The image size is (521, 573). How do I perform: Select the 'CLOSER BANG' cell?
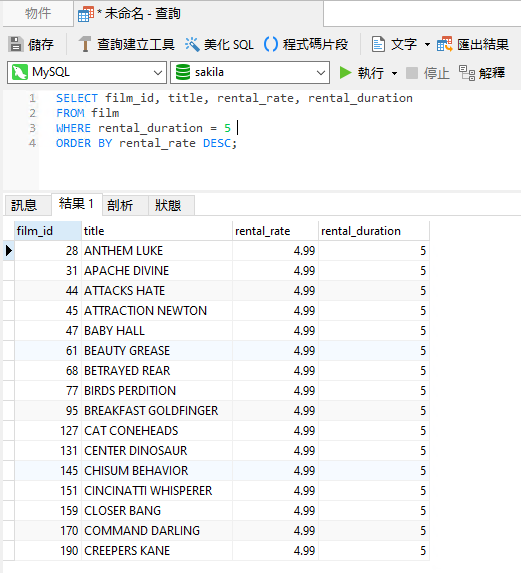(157, 511)
